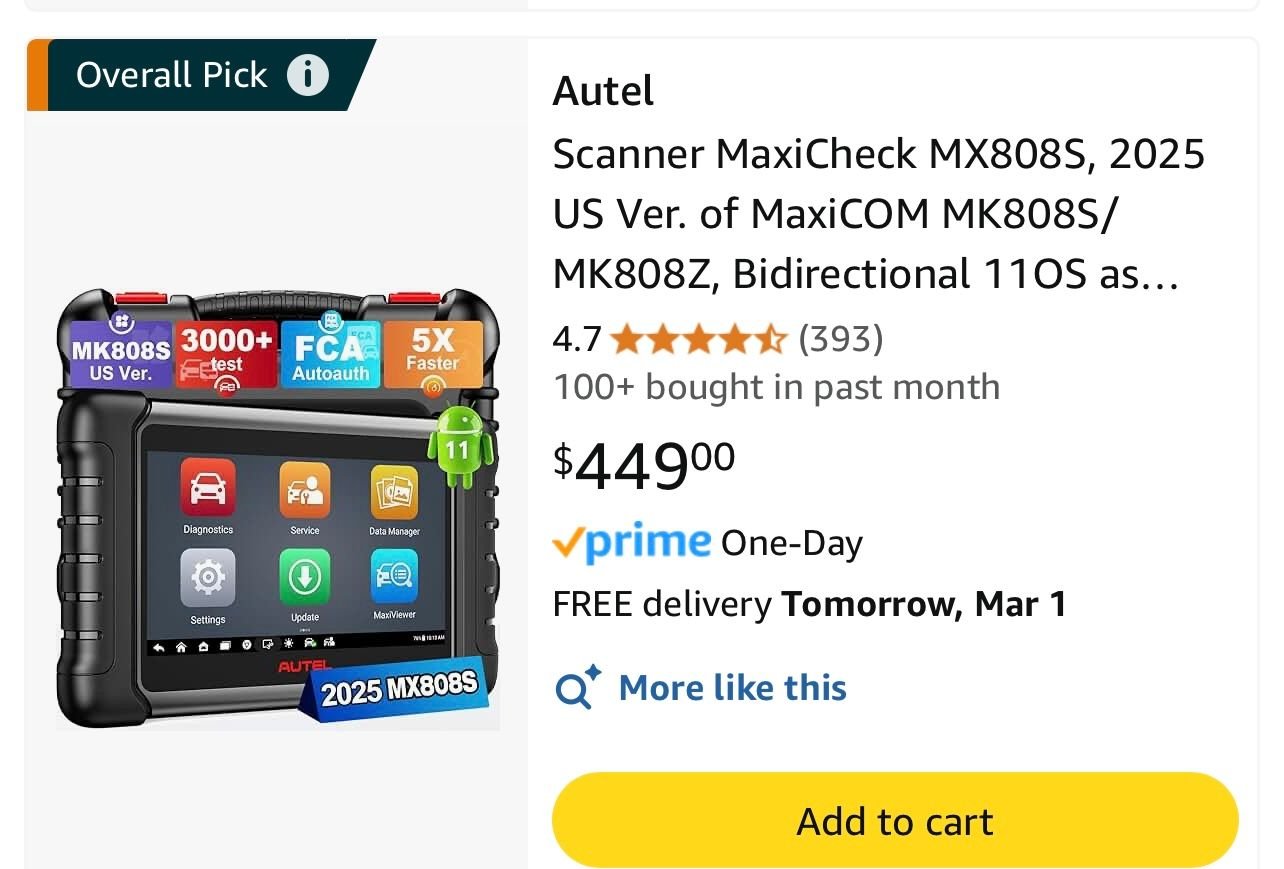The width and height of the screenshot is (1284, 869).
Task: Click the green Android 11 badge
Action: [x=460, y=448]
